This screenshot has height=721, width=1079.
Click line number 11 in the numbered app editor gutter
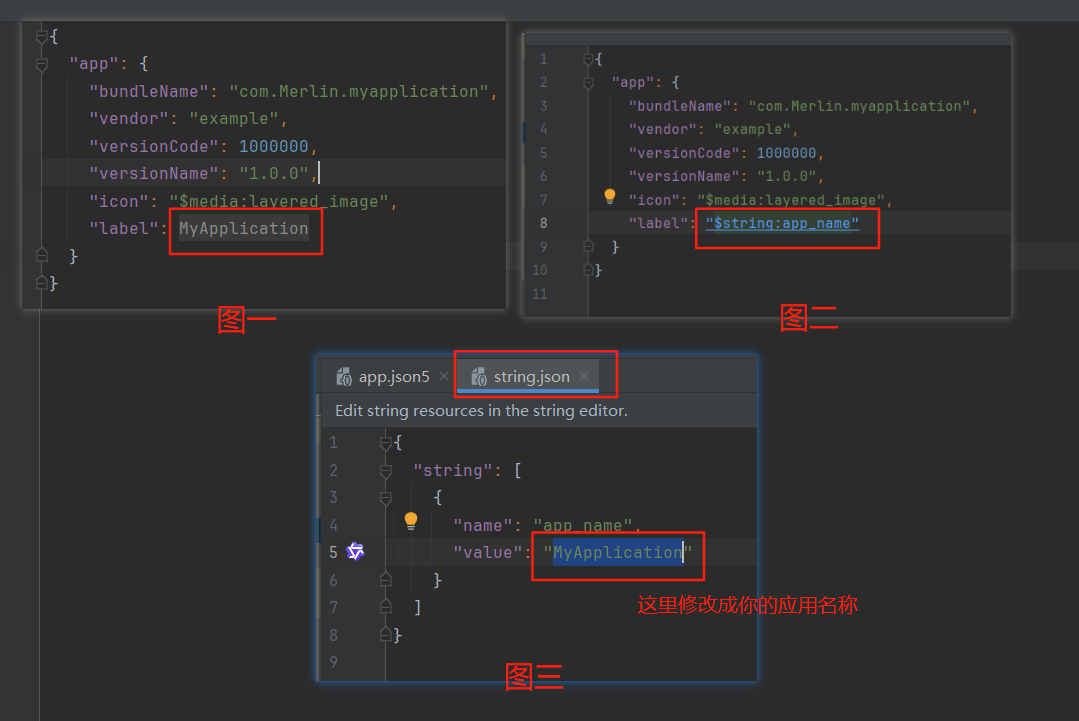[540, 294]
